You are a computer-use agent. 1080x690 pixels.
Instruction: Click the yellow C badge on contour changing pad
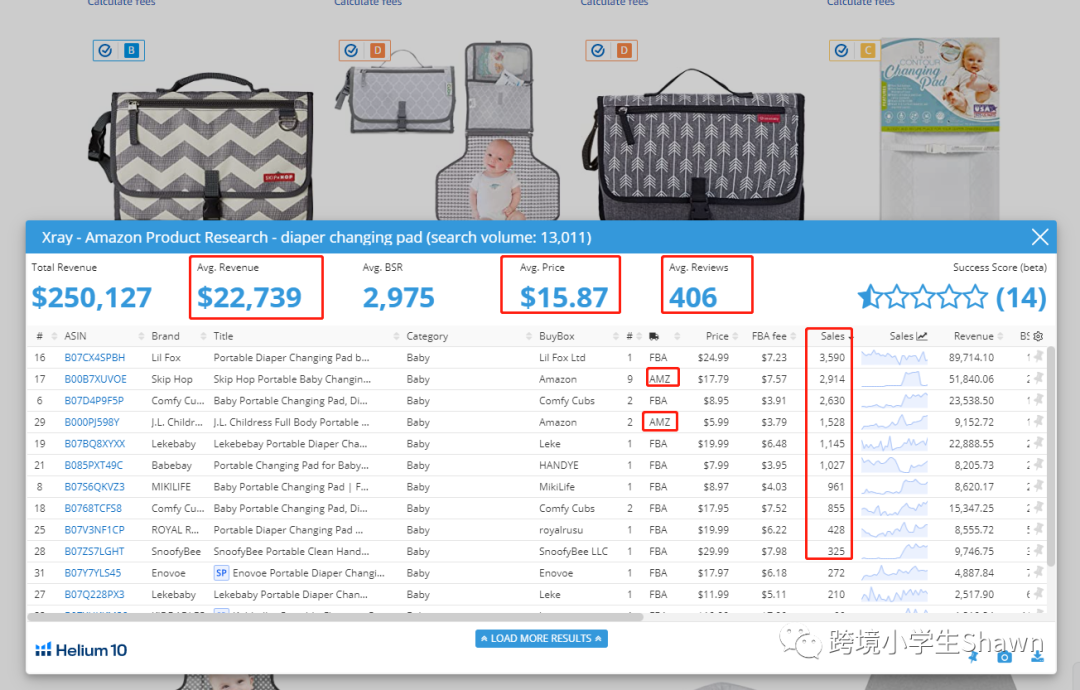(867, 50)
